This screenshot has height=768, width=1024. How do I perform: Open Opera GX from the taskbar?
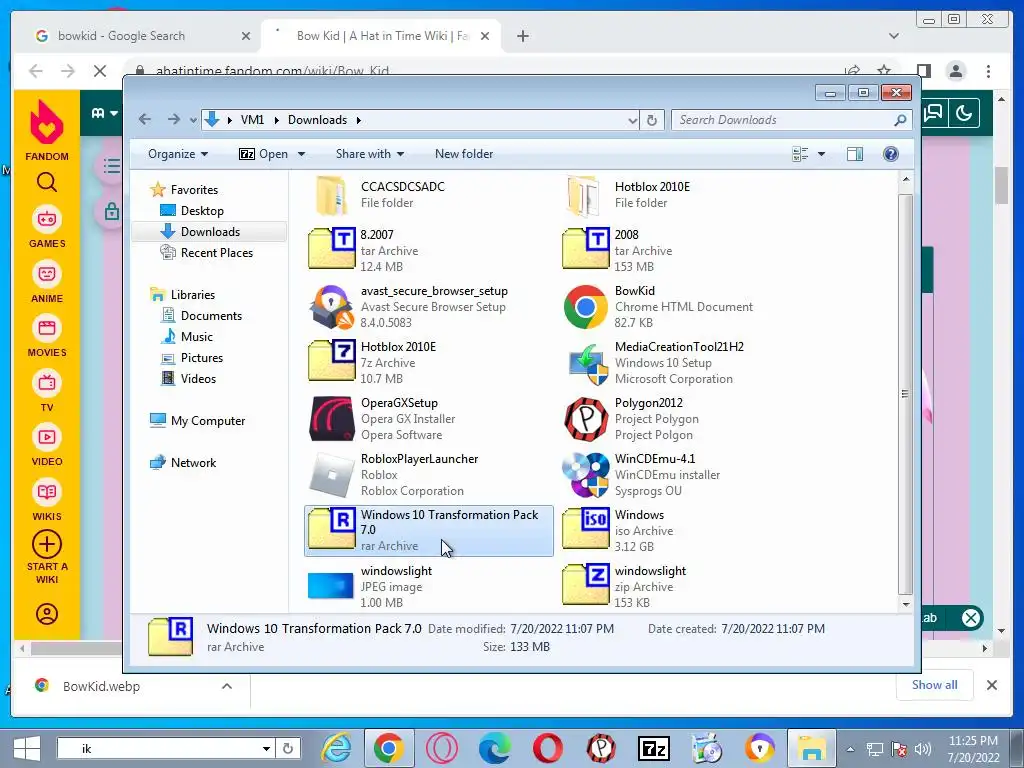point(442,748)
